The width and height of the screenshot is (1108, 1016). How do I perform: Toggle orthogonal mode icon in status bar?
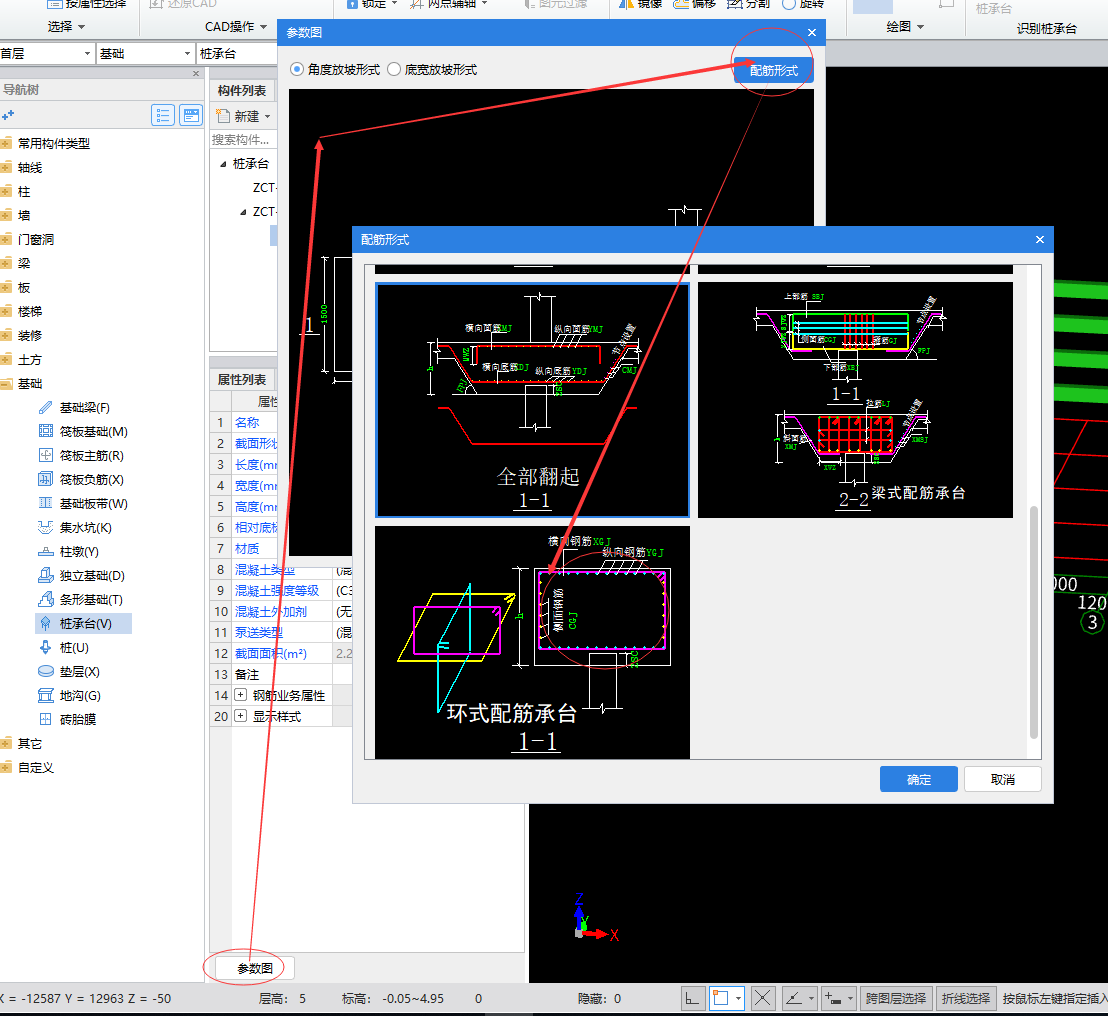692,998
